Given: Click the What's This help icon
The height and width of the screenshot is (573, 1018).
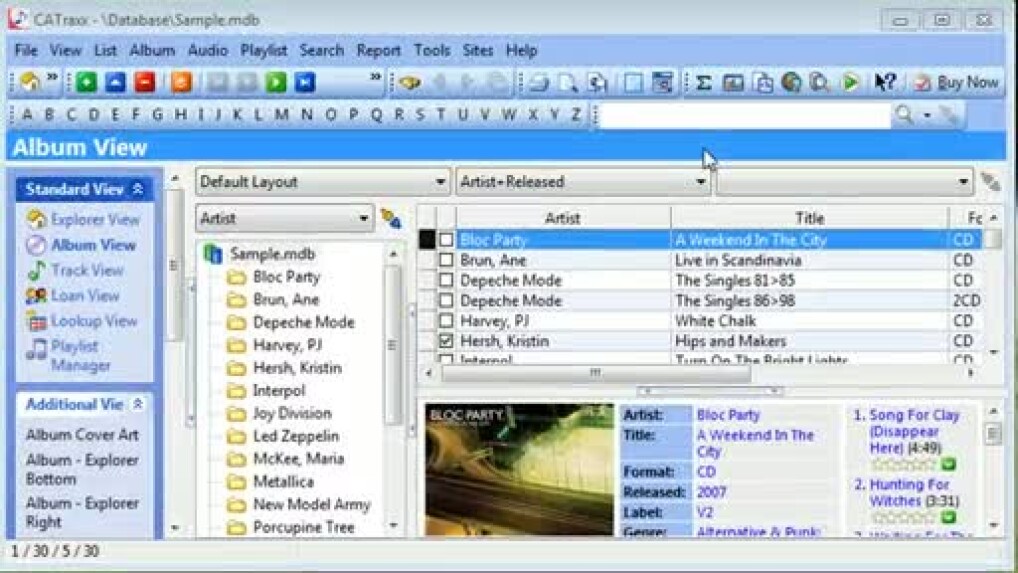Looking at the screenshot, I should pos(884,82).
